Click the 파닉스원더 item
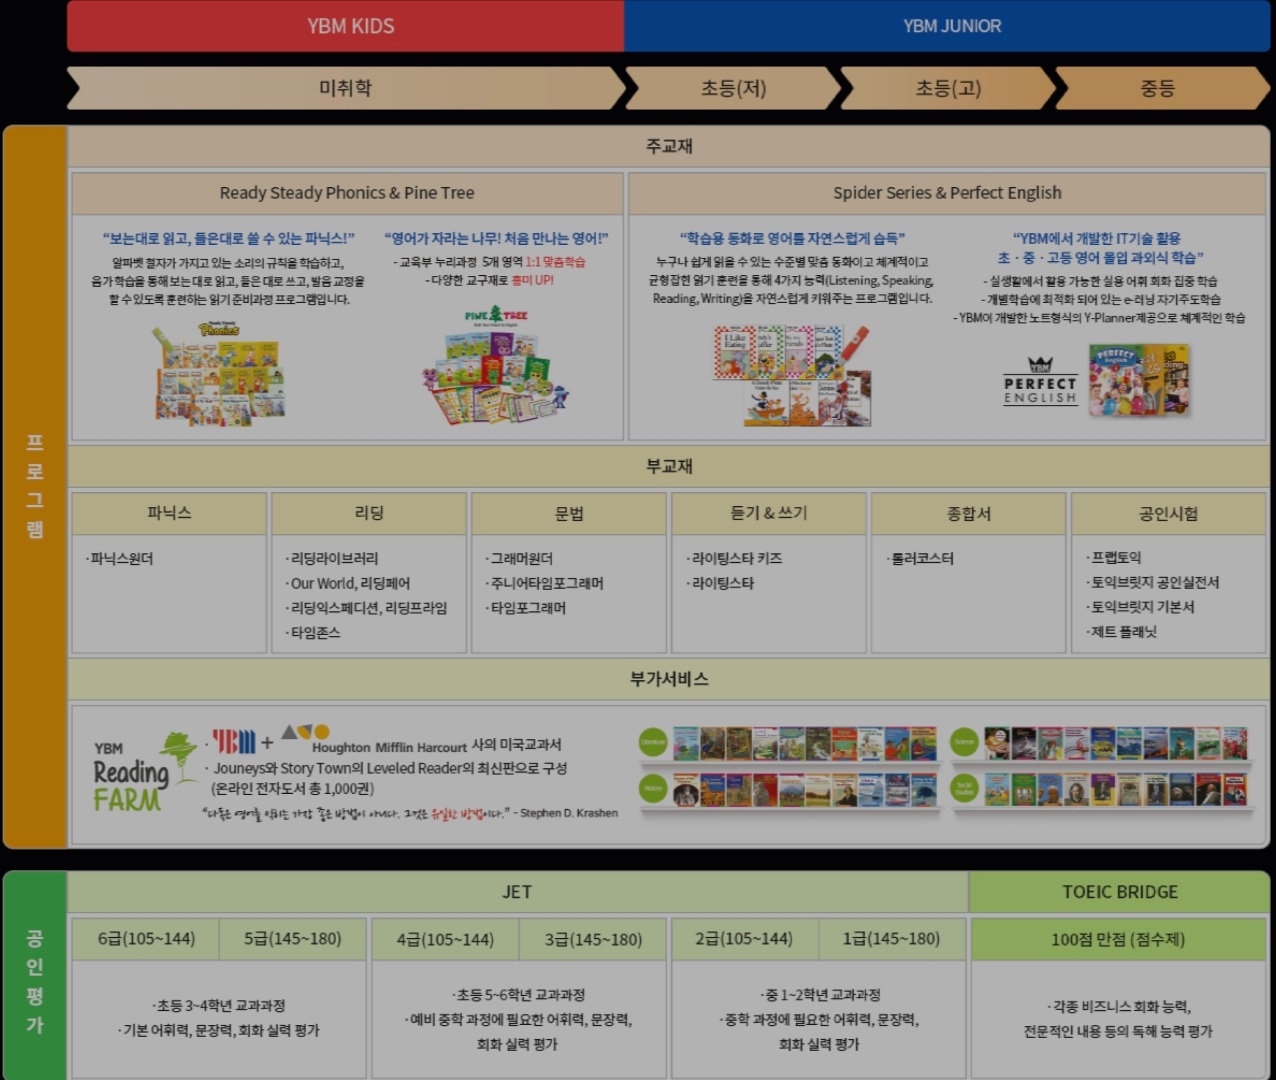This screenshot has width=1276, height=1080. [x=120, y=559]
